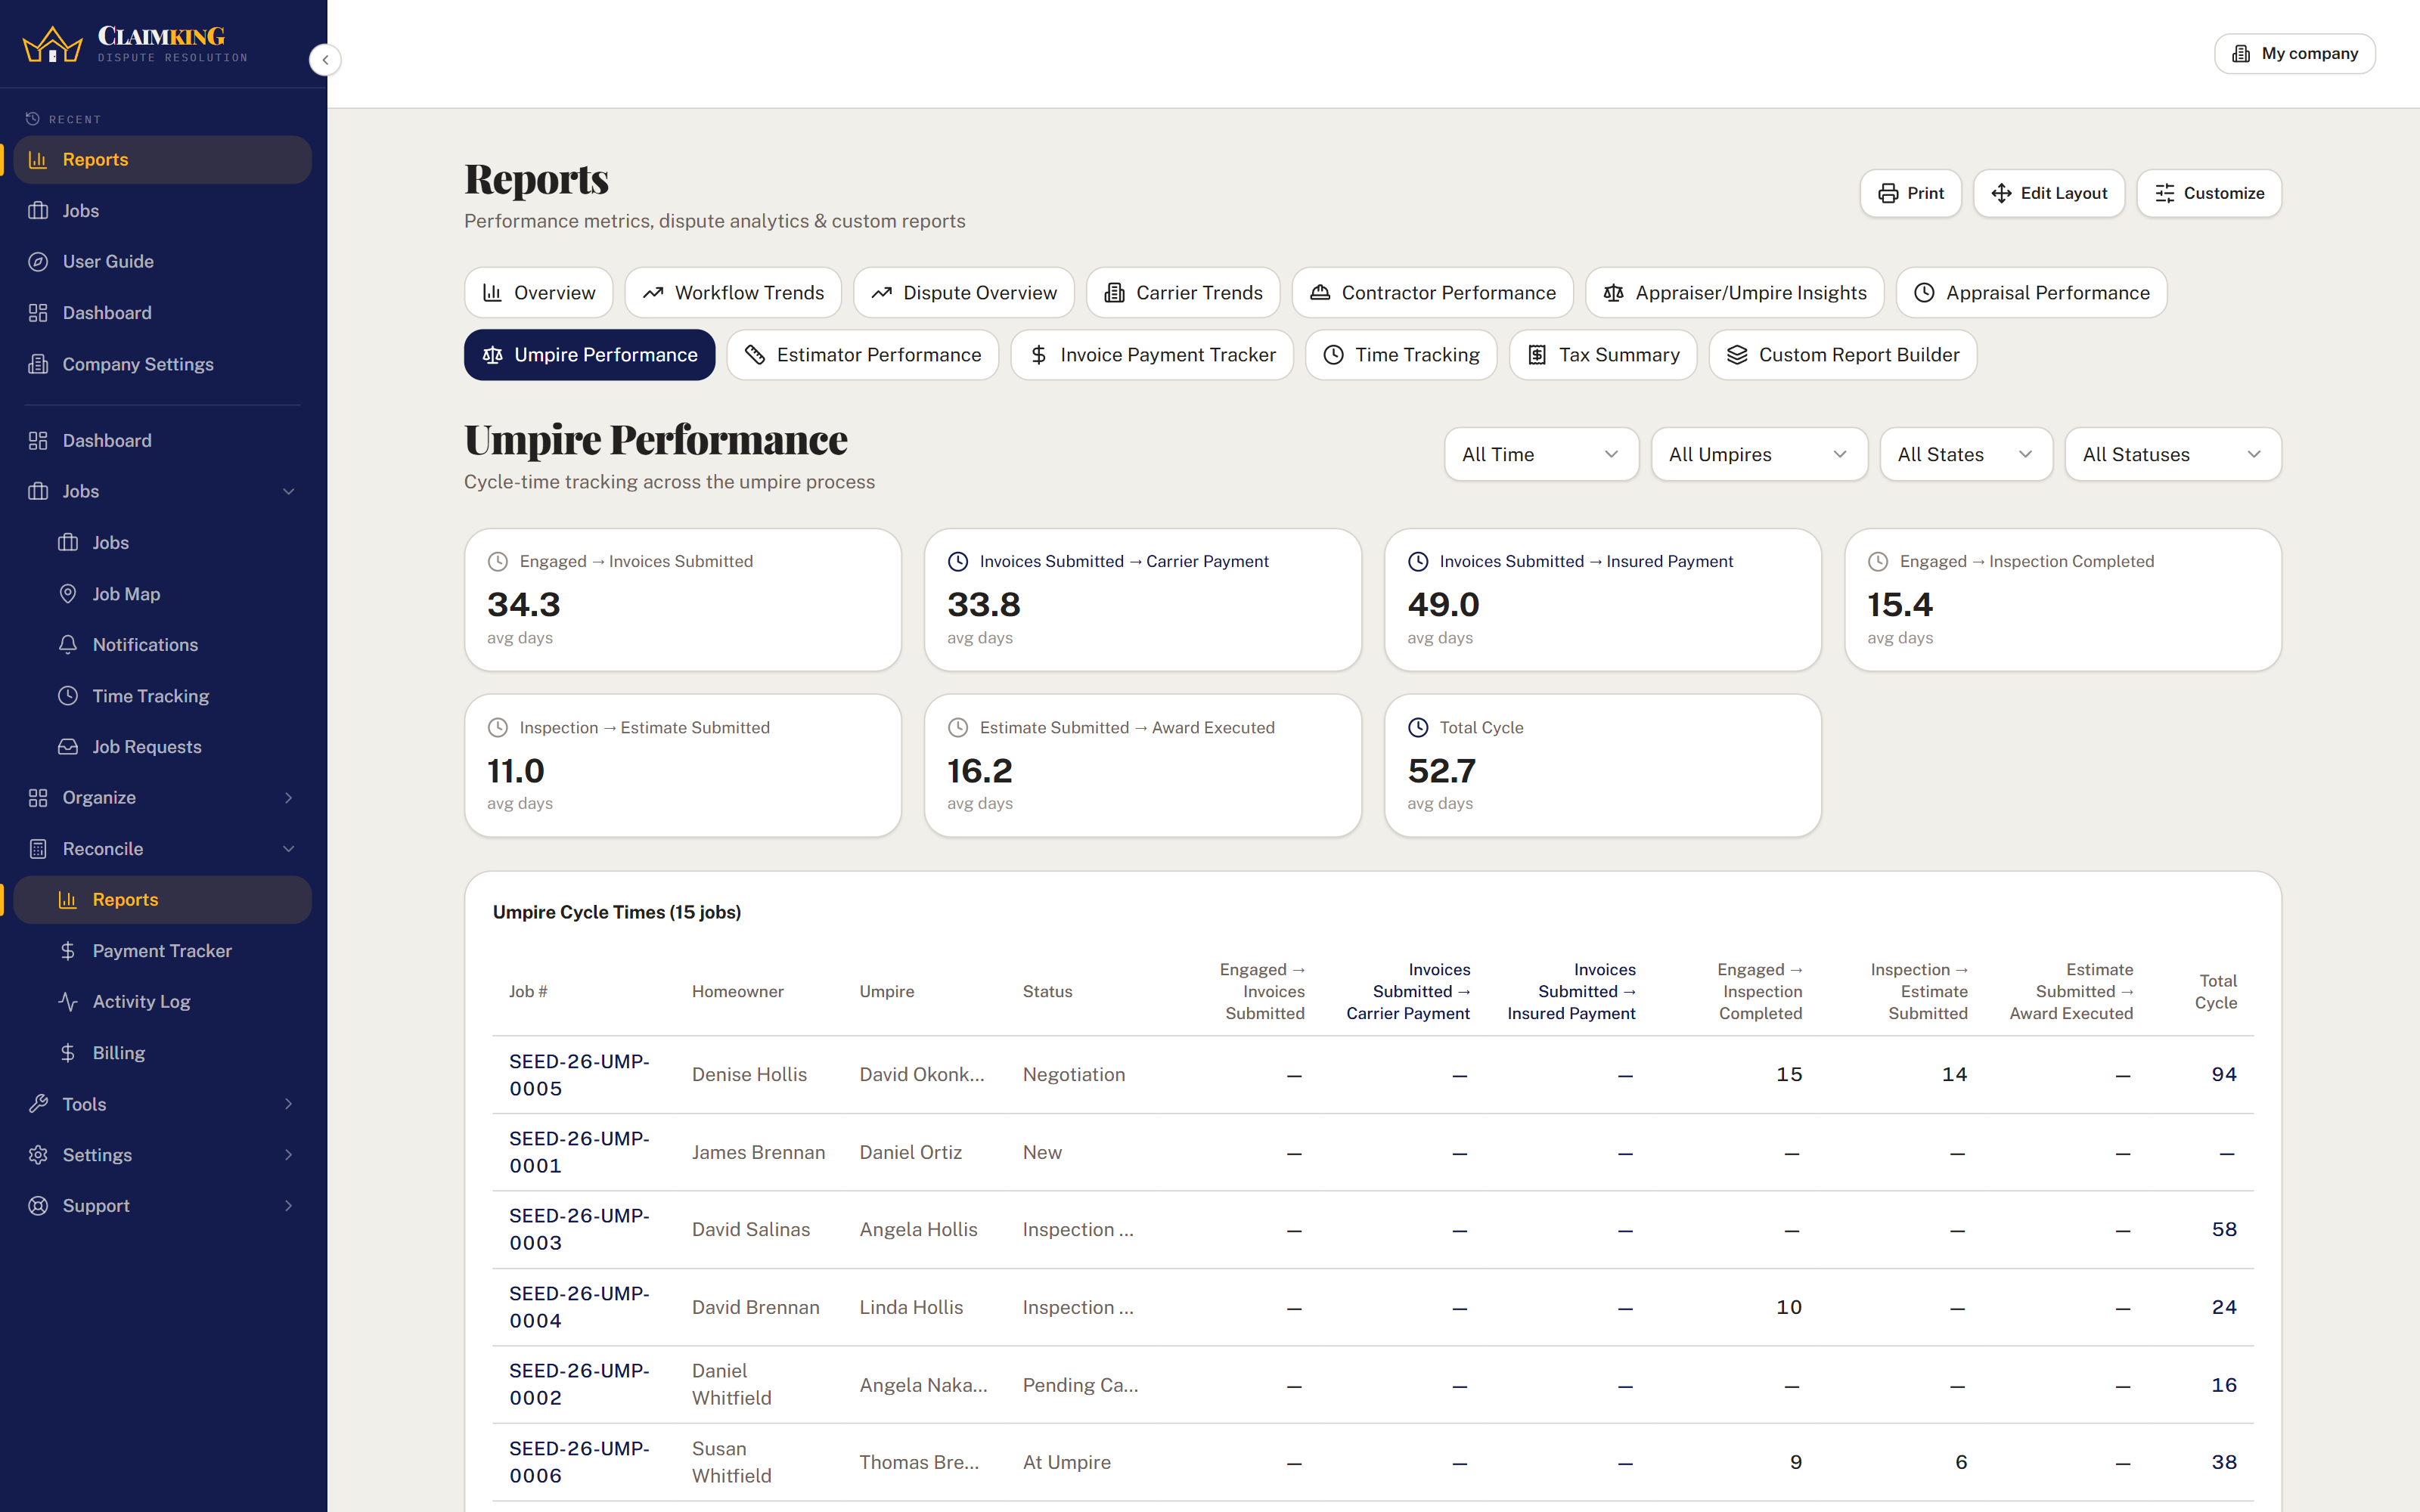Click the Notifications bell icon
This screenshot has height=1512, width=2420.
coord(68,645)
